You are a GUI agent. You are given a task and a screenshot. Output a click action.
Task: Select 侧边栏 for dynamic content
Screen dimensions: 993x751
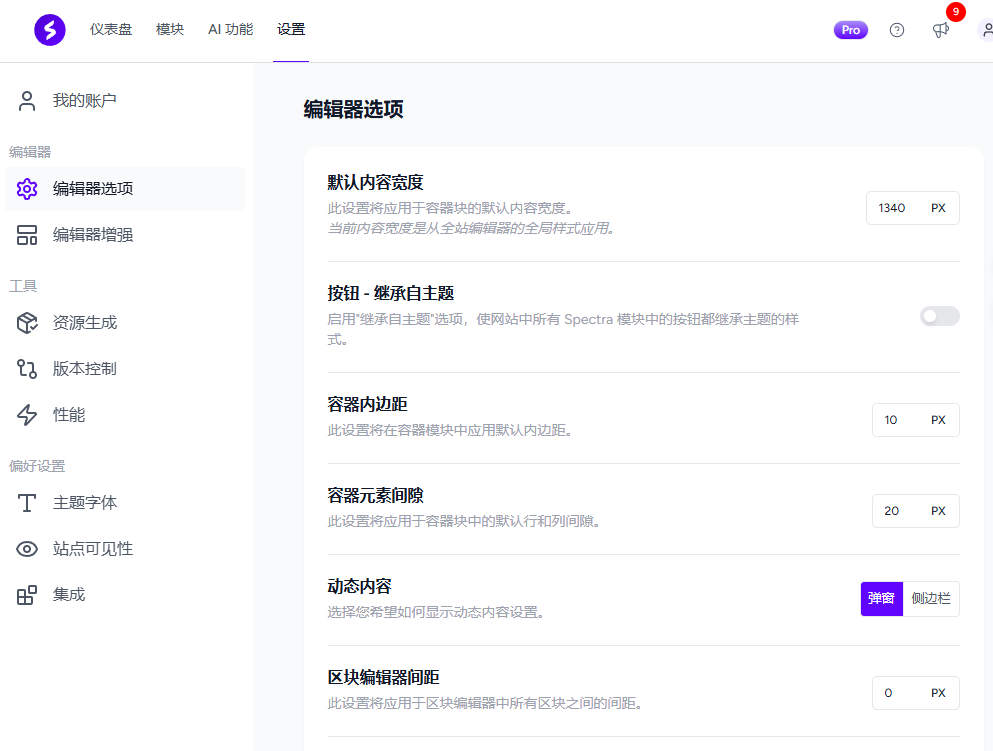(x=931, y=598)
